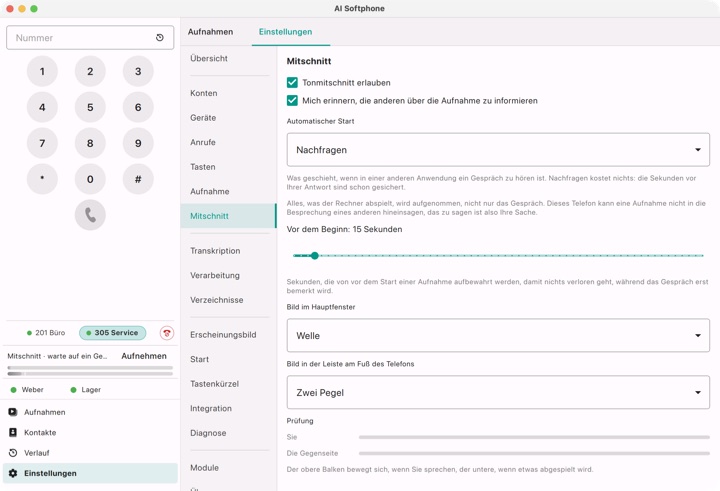Image resolution: width=720 pixels, height=491 pixels.
Task: Click the Aufnehmen button
Action: (144, 356)
